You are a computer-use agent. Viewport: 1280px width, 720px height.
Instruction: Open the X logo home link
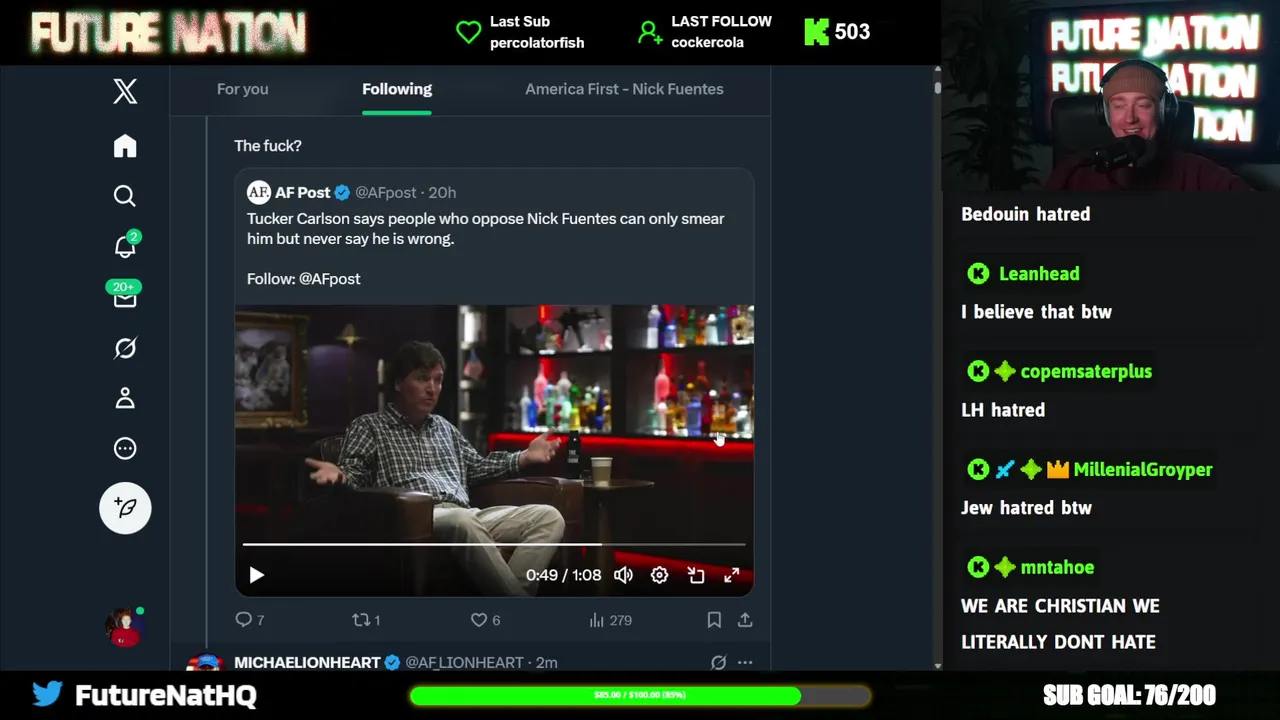pyautogui.click(x=125, y=92)
